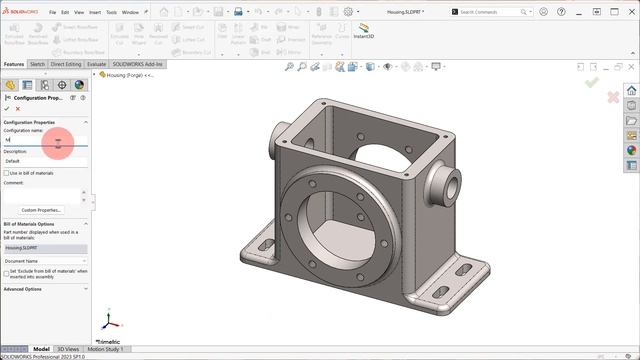Cancel with large red X in viewport corner
Viewport: 640px width, 360px height.
[613, 97]
